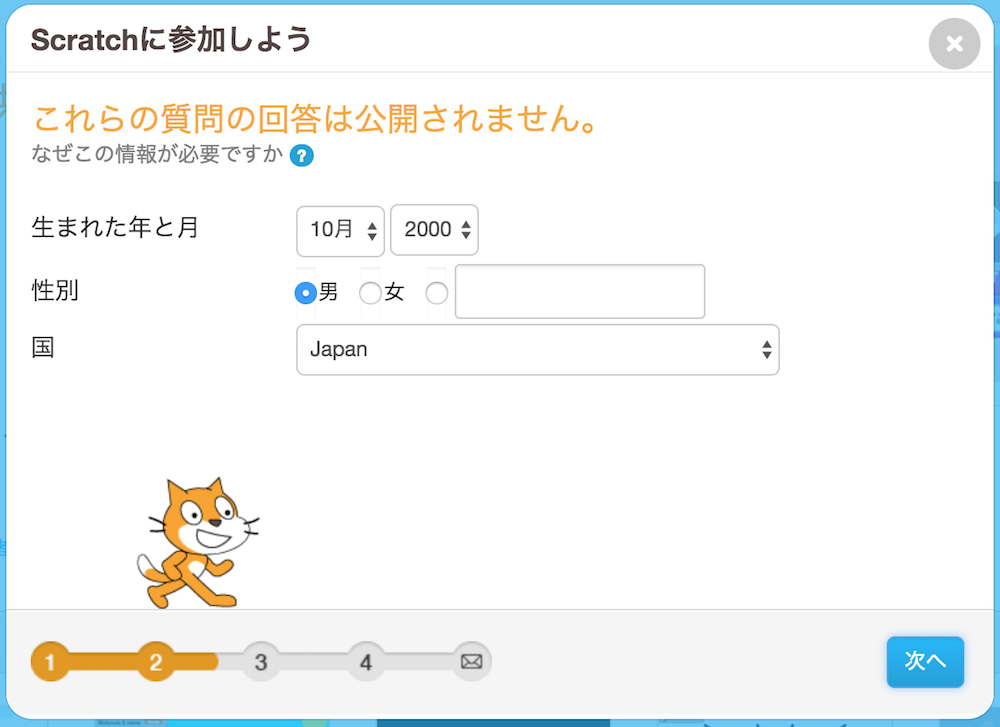The height and width of the screenshot is (727, 1000).
Task: Close the Scratch join dialog
Action: pyautogui.click(x=954, y=44)
